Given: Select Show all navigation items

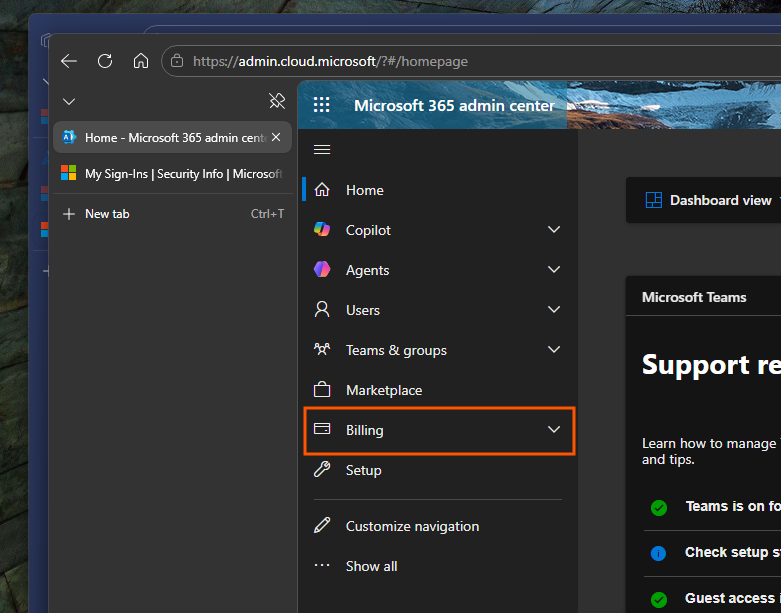Looking at the screenshot, I should 438,566.
